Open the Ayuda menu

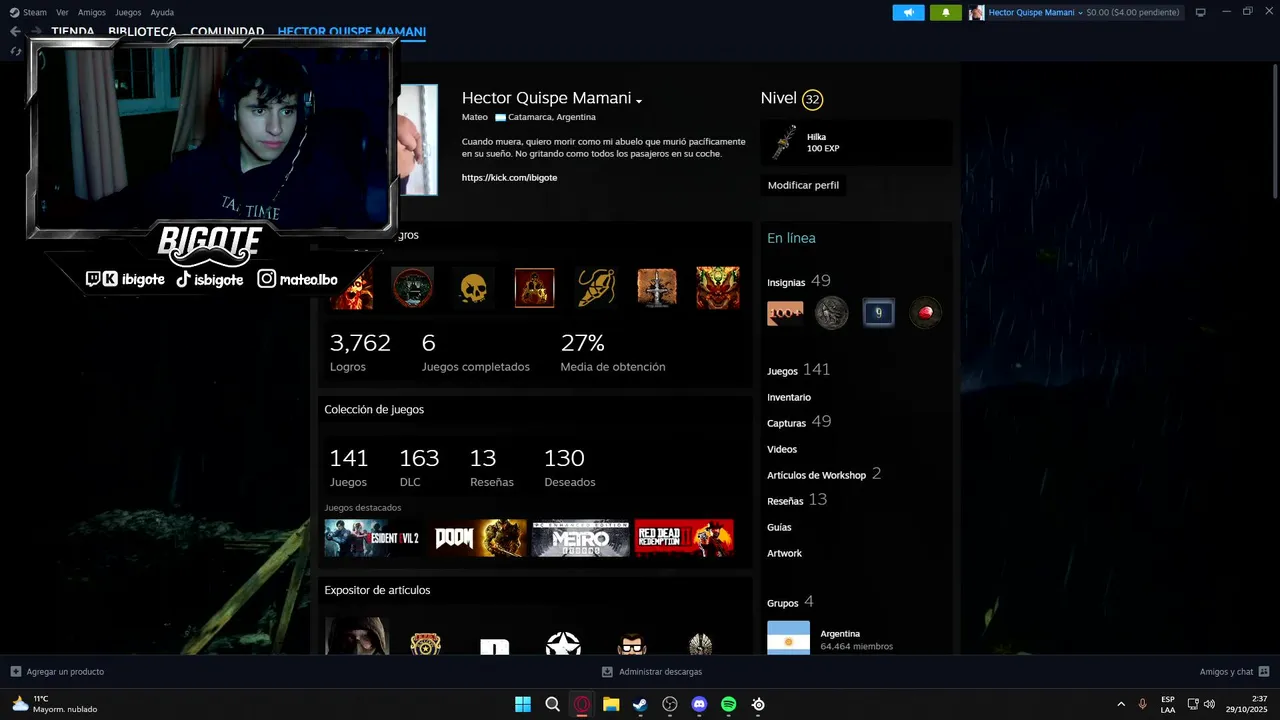click(x=162, y=12)
